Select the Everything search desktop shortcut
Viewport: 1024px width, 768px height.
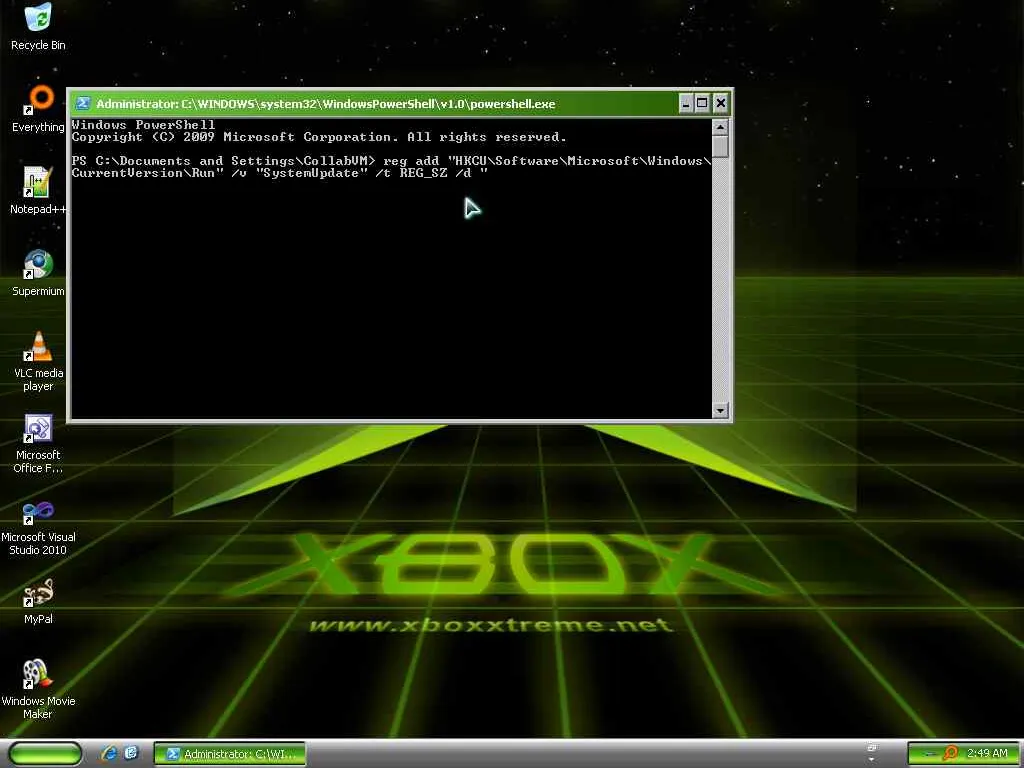tap(38, 109)
